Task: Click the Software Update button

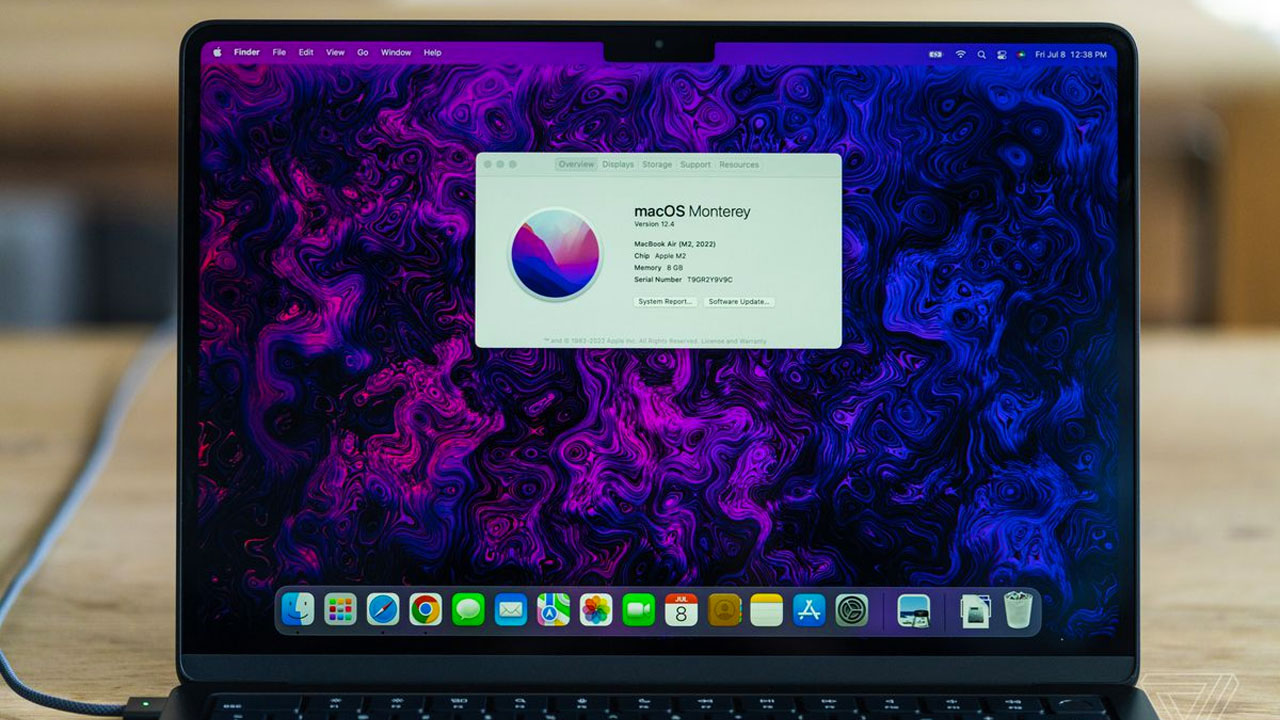Action: (740, 301)
